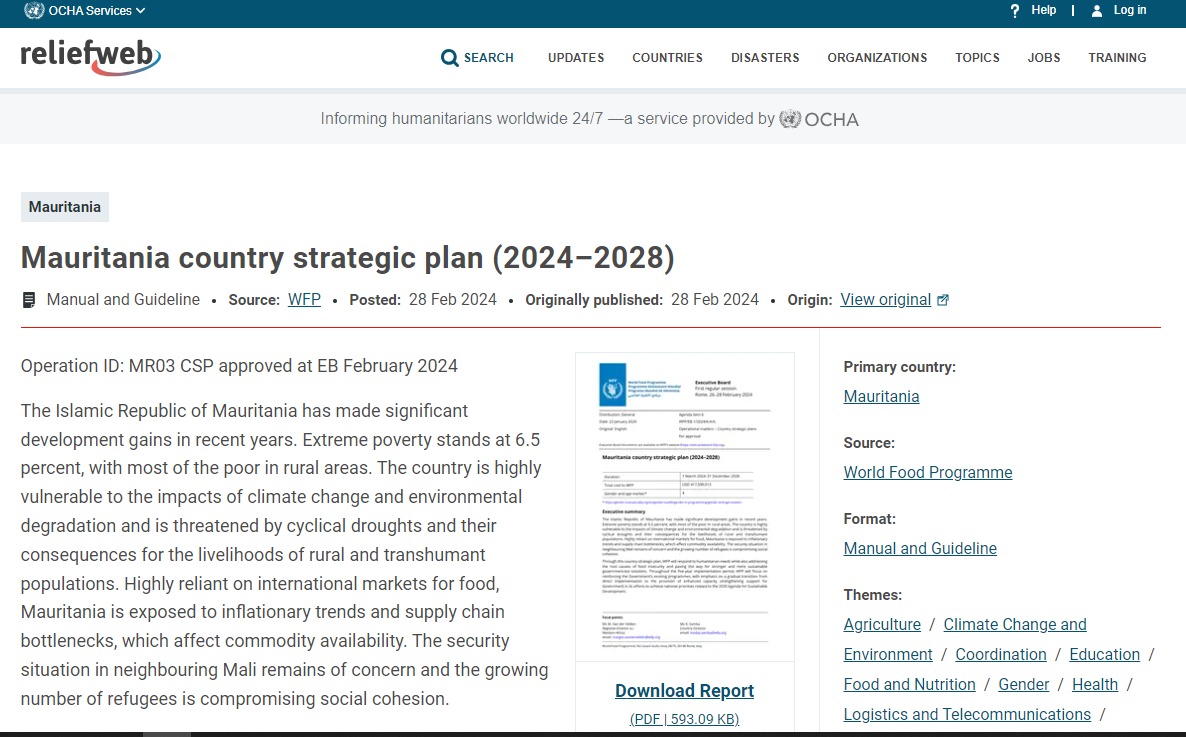Select the Logistics and Telecommunications theme link
1186x737 pixels.
tap(967, 714)
